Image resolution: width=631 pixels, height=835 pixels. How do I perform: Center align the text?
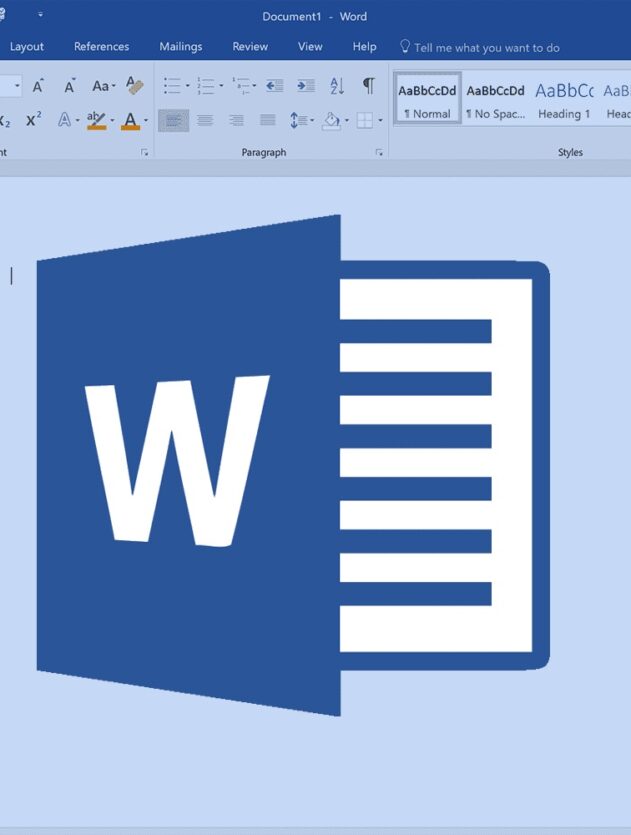[x=205, y=120]
